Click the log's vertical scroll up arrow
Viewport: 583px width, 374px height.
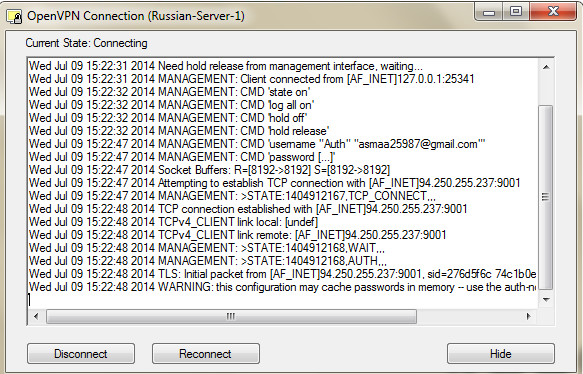click(546, 67)
